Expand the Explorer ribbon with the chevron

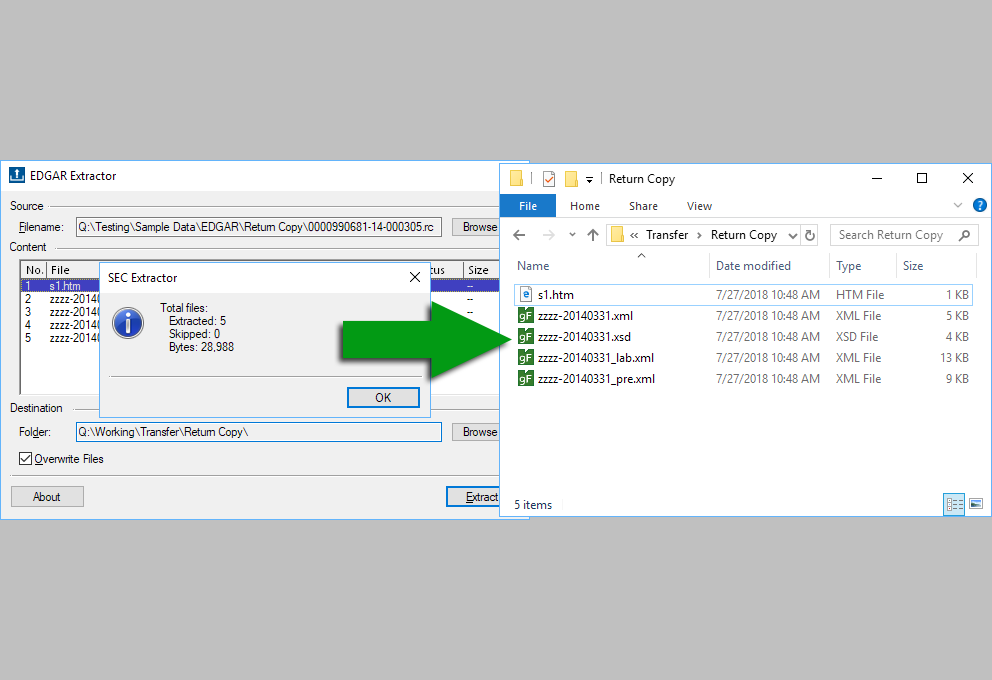[958, 205]
